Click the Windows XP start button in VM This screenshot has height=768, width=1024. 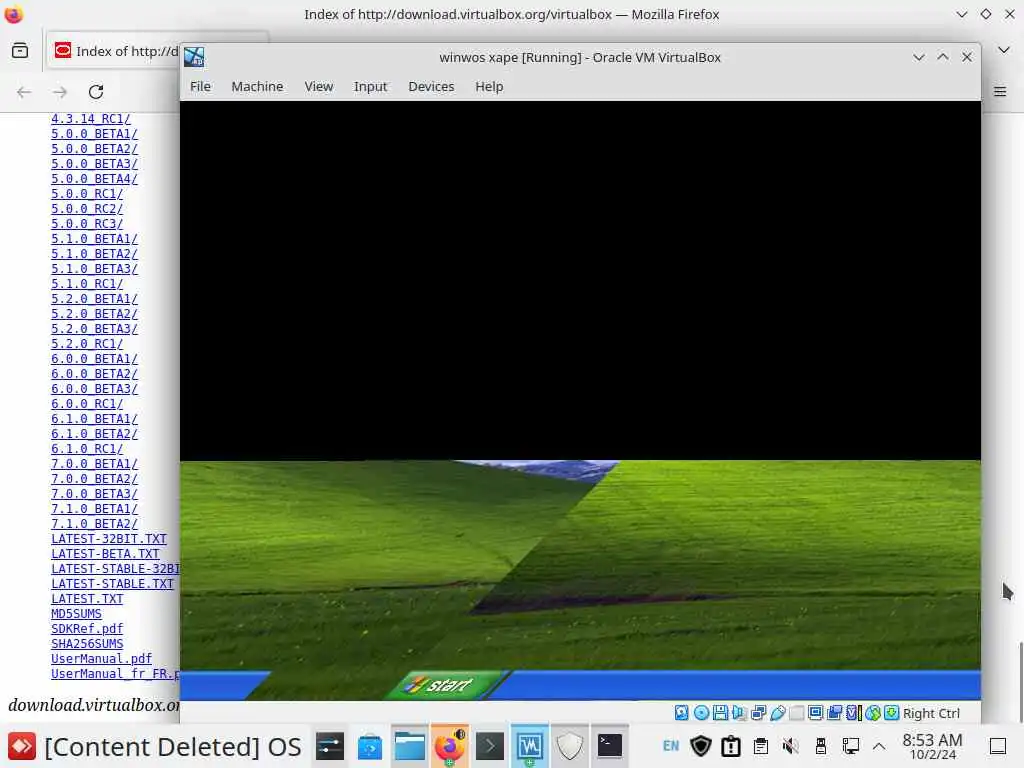click(445, 685)
